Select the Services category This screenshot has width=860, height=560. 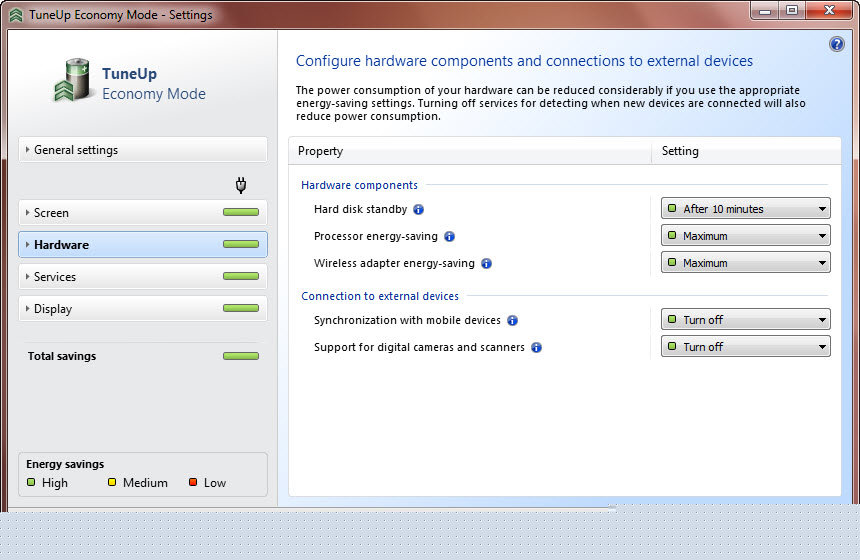(x=143, y=276)
